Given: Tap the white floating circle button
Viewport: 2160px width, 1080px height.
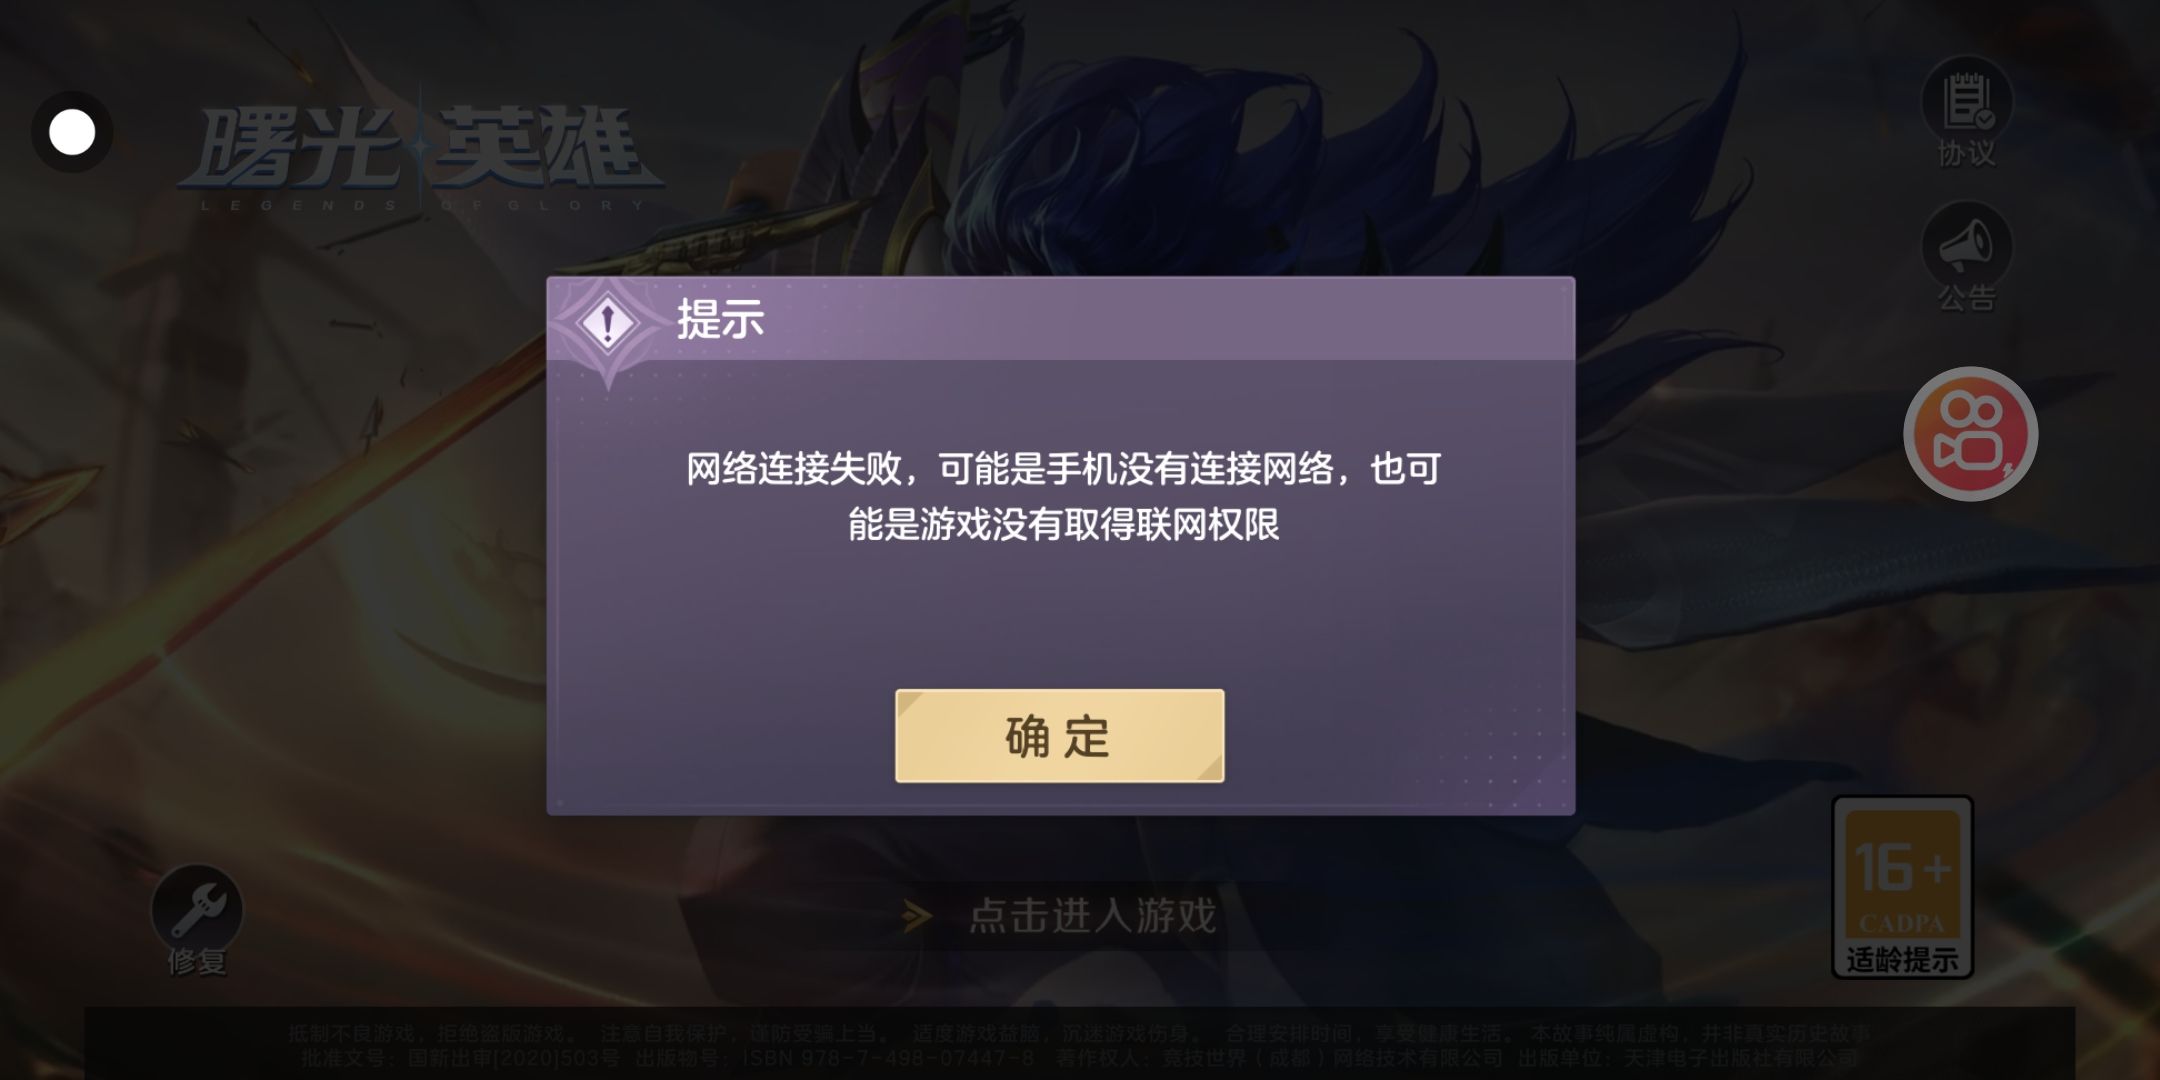Looking at the screenshot, I should click(x=72, y=132).
